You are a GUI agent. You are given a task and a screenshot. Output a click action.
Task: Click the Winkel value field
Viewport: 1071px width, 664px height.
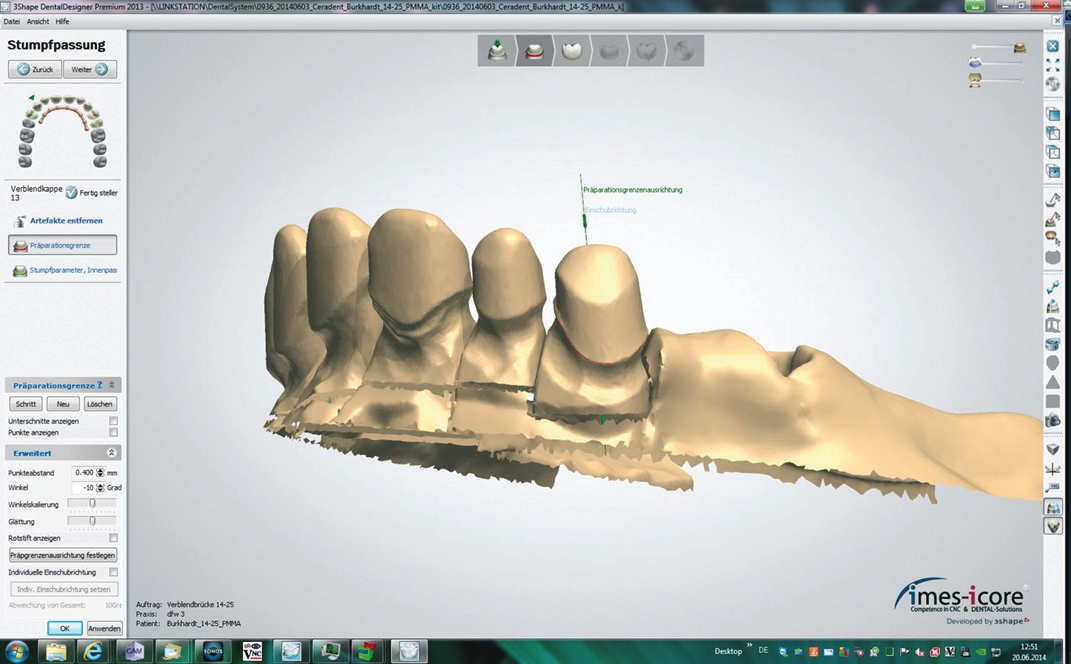[83, 488]
